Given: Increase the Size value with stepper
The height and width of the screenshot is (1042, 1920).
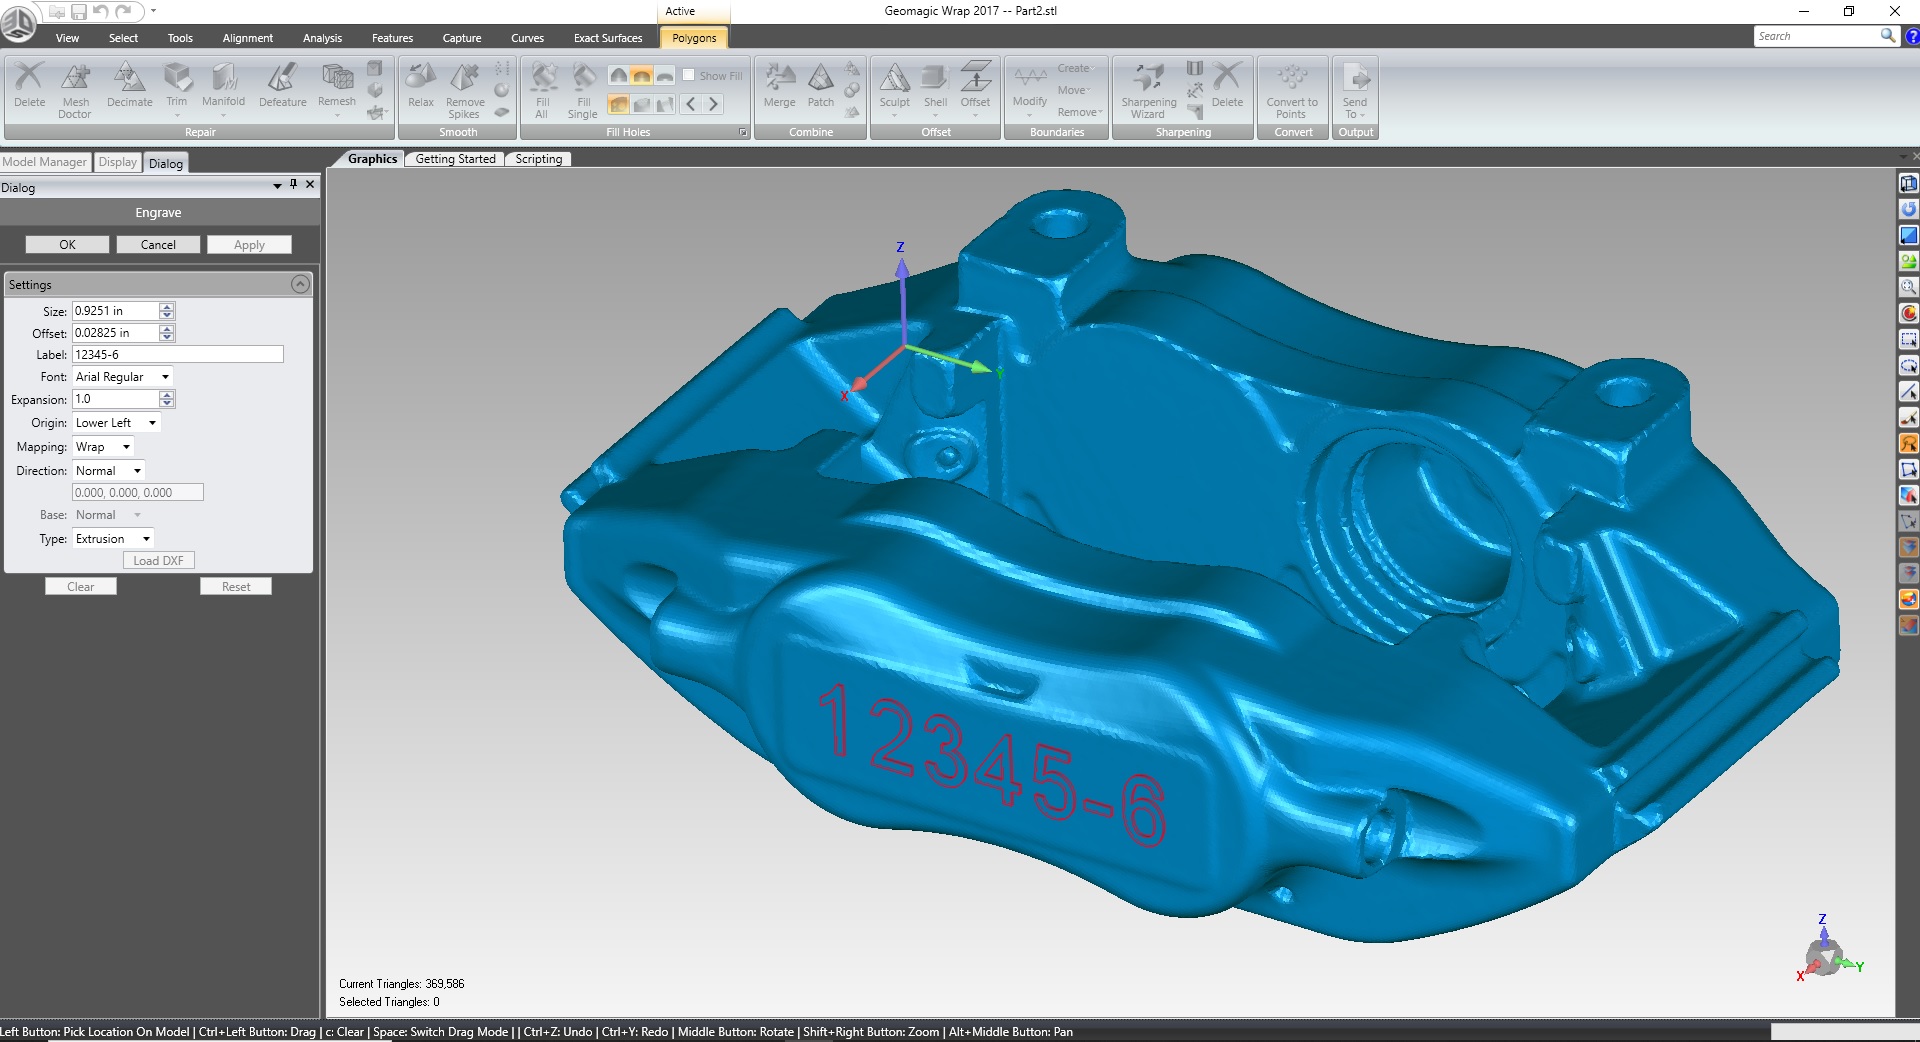Looking at the screenshot, I should (x=167, y=306).
